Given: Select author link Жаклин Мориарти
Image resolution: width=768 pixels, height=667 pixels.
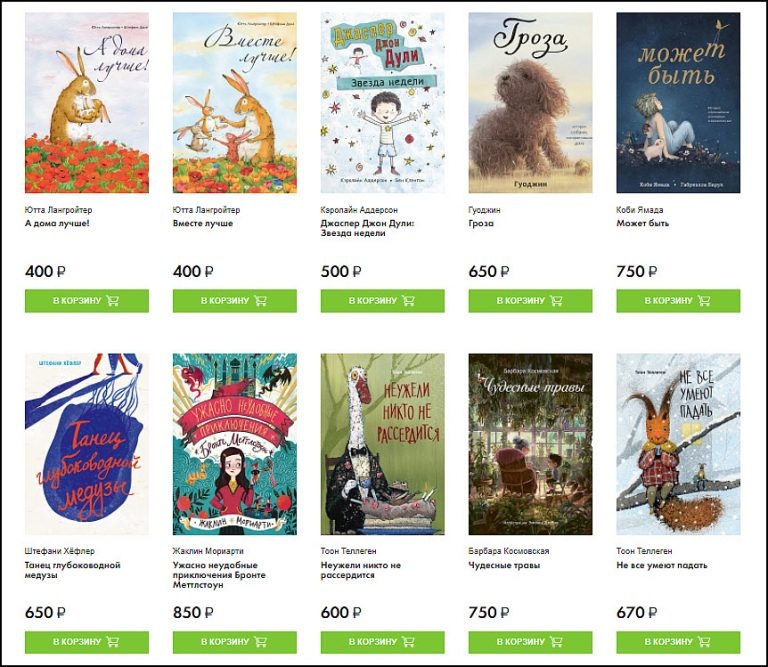Looking at the screenshot, I should click(x=208, y=551).
